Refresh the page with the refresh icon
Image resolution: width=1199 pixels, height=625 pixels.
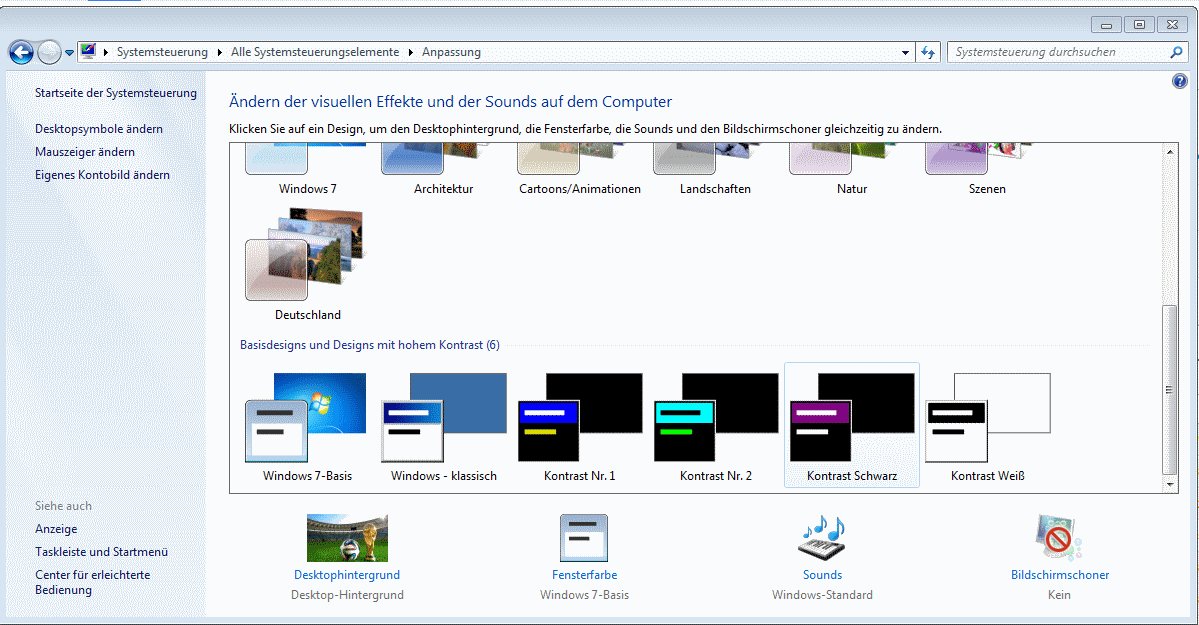pyautogui.click(x=928, y=52)
